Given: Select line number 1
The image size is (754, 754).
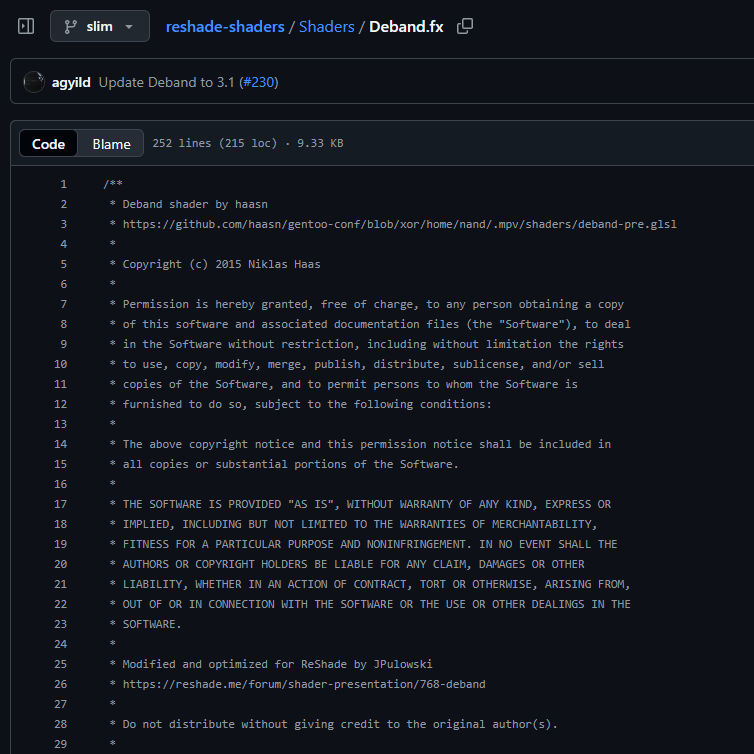Looking at the screenshot, I should [63, 184].
